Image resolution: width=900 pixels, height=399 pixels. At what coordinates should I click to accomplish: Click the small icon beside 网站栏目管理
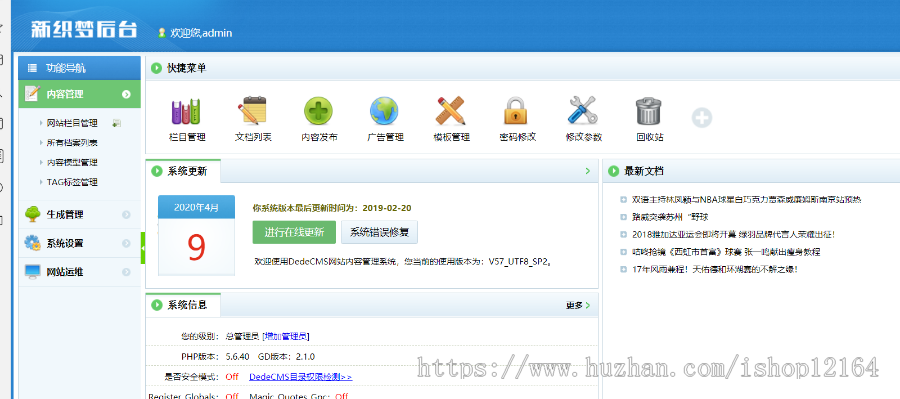click(x=117, y=123)
